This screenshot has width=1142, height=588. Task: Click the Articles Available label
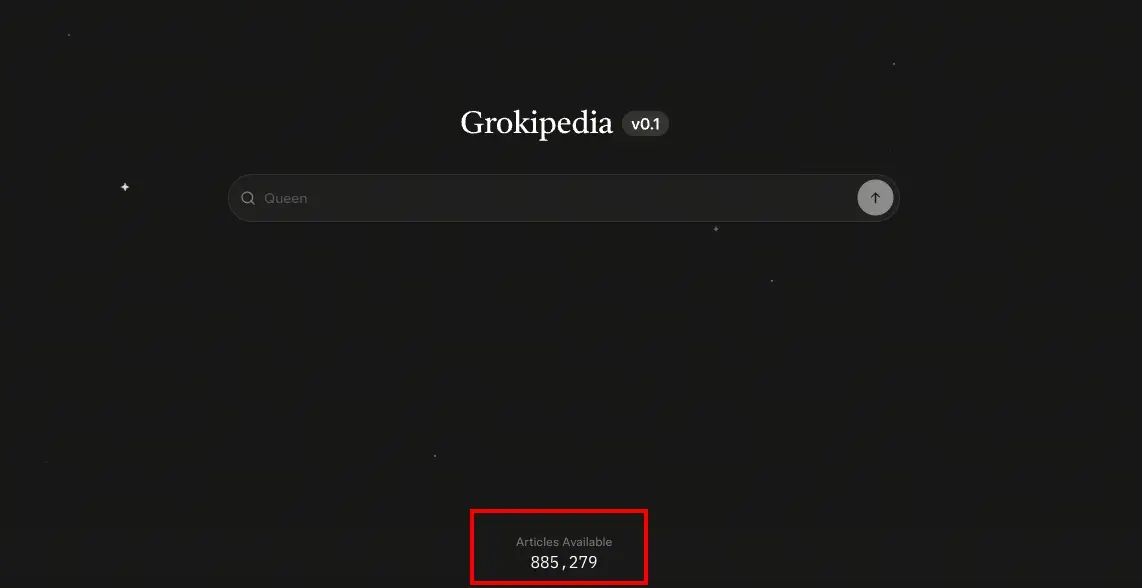[564, 542]
